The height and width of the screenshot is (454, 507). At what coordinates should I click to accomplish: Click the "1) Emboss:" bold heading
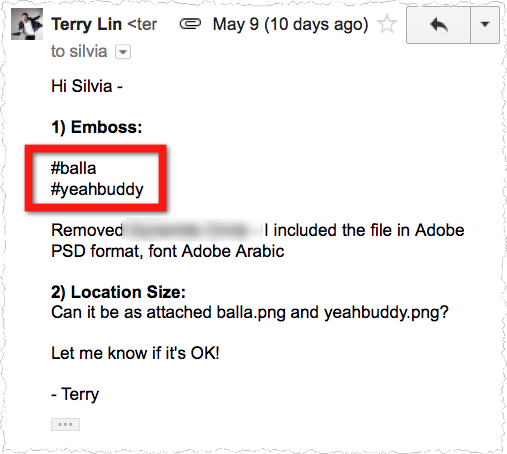pyautogui.click(x=97, y=128)
